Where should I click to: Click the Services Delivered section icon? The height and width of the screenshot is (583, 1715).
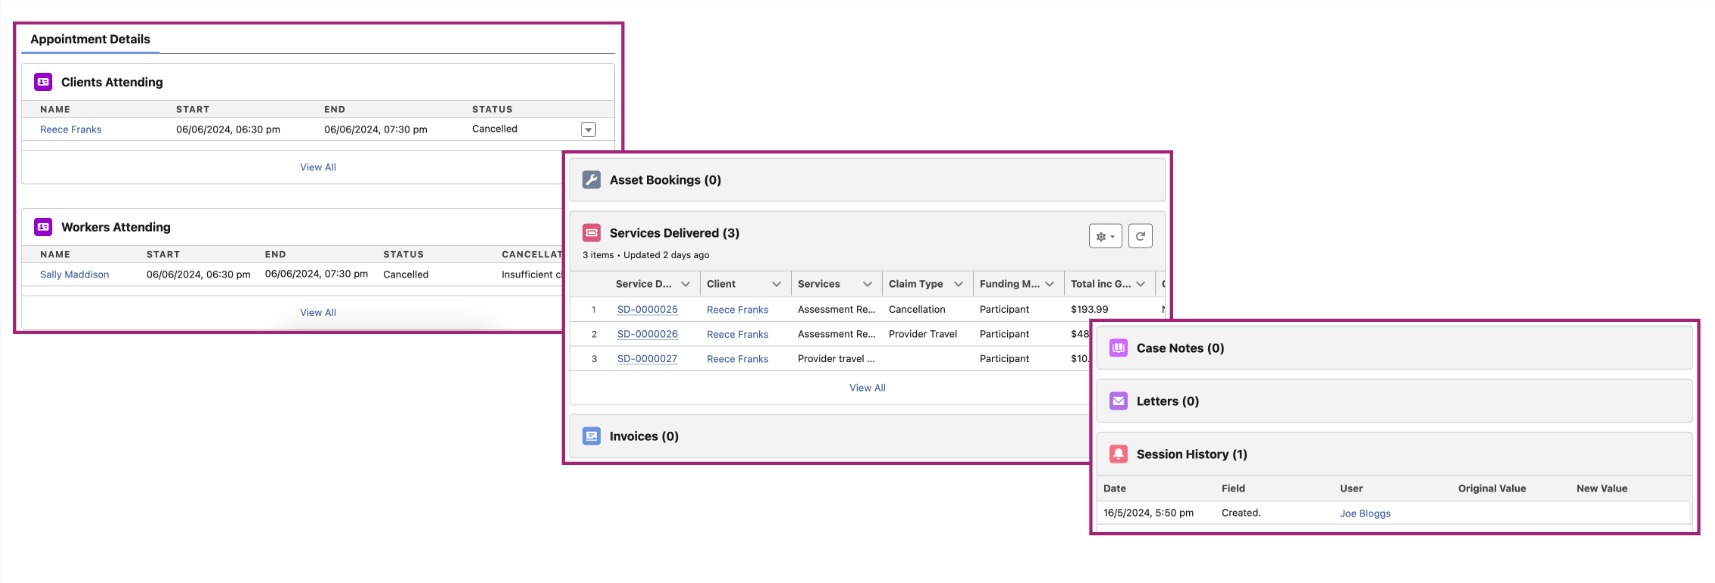(x=592, y=233)
